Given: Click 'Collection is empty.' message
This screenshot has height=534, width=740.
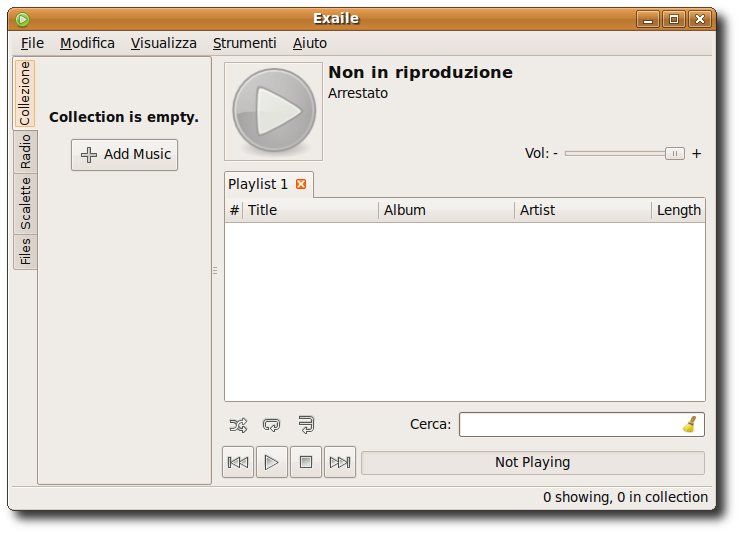Looking at the screenshot, I should 124,117.
